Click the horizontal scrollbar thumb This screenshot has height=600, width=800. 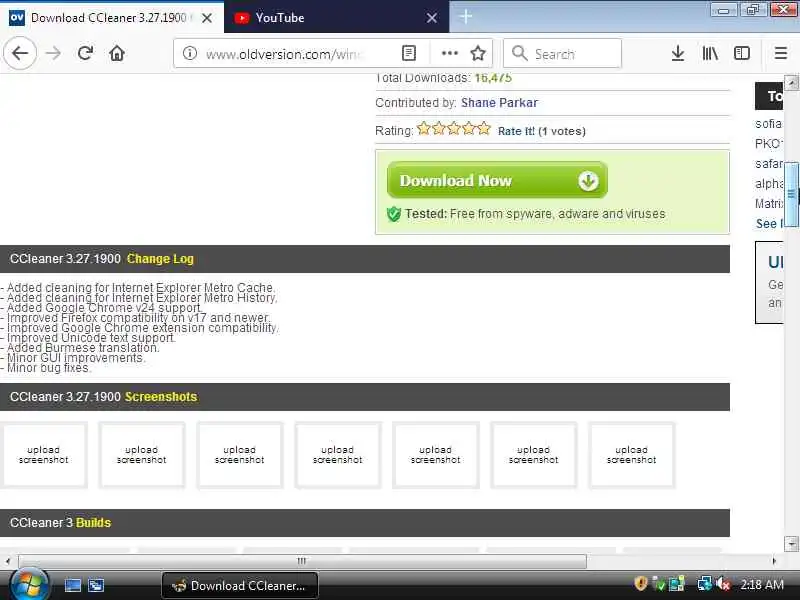point(302,561)
